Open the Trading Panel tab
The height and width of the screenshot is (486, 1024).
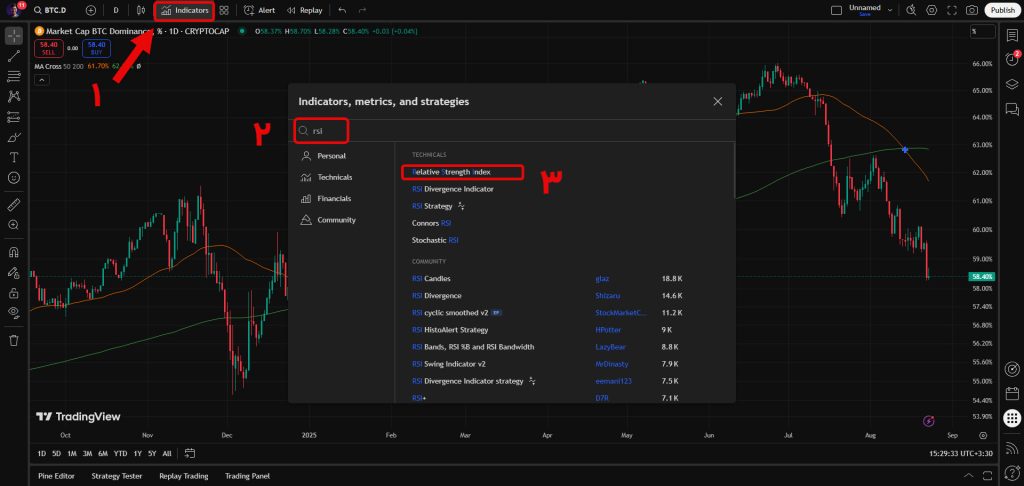point(247,476)
